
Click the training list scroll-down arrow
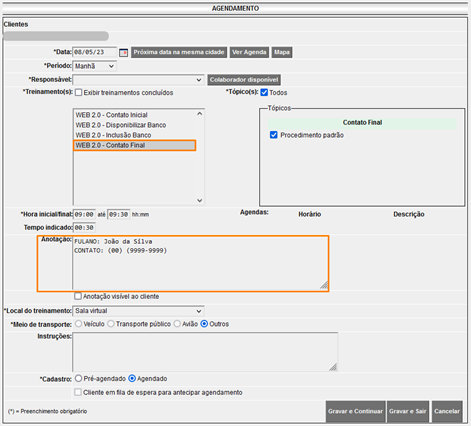coord(200,200)
